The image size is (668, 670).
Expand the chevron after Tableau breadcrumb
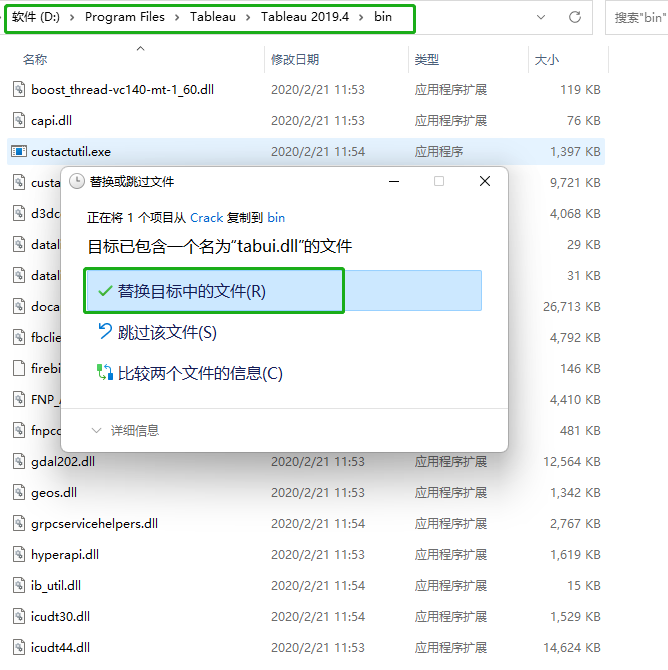pos(248,18)
